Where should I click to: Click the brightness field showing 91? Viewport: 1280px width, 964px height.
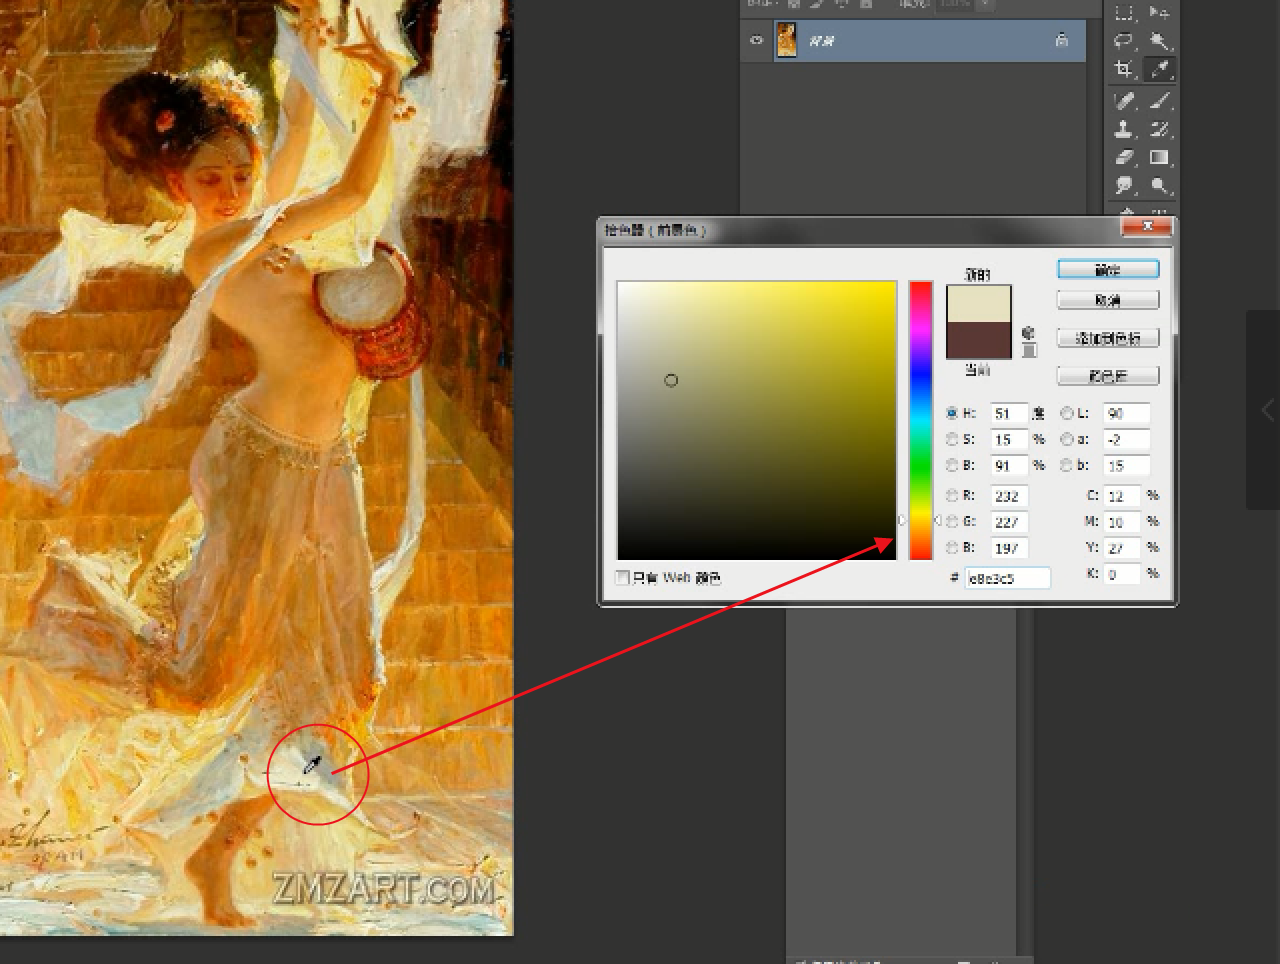coord(1009,465)
